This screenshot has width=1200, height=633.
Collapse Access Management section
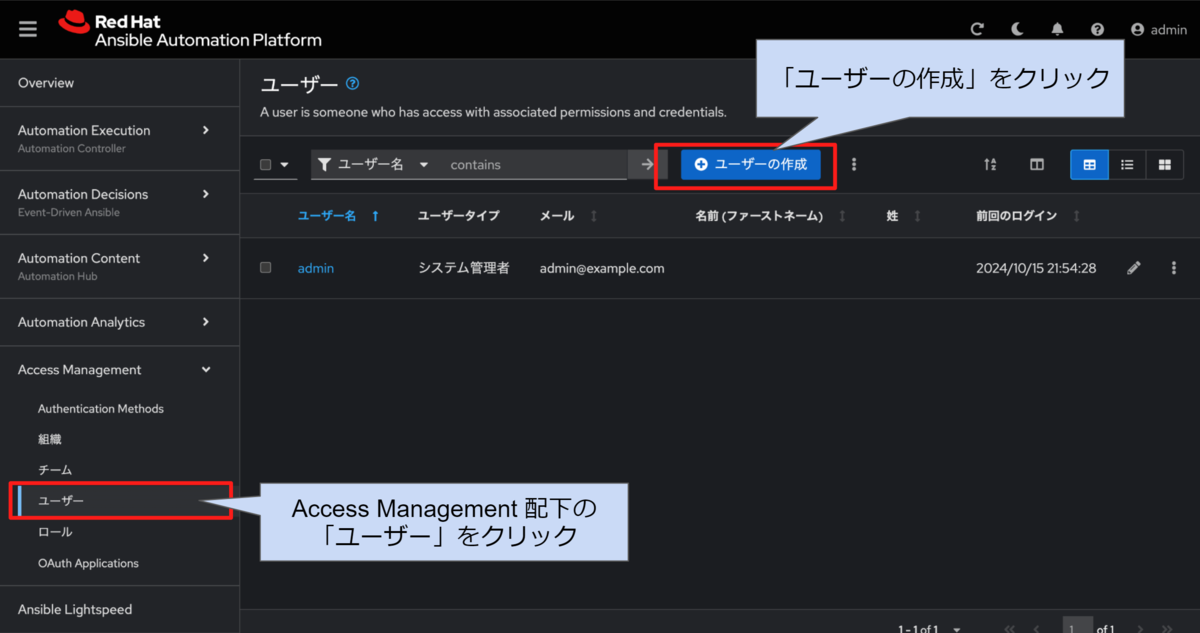pos(120,370)
